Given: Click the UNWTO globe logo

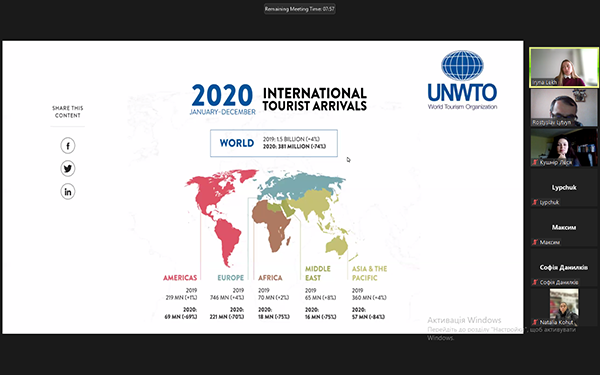Looking at the screenshot, I should tap(462, 65).
